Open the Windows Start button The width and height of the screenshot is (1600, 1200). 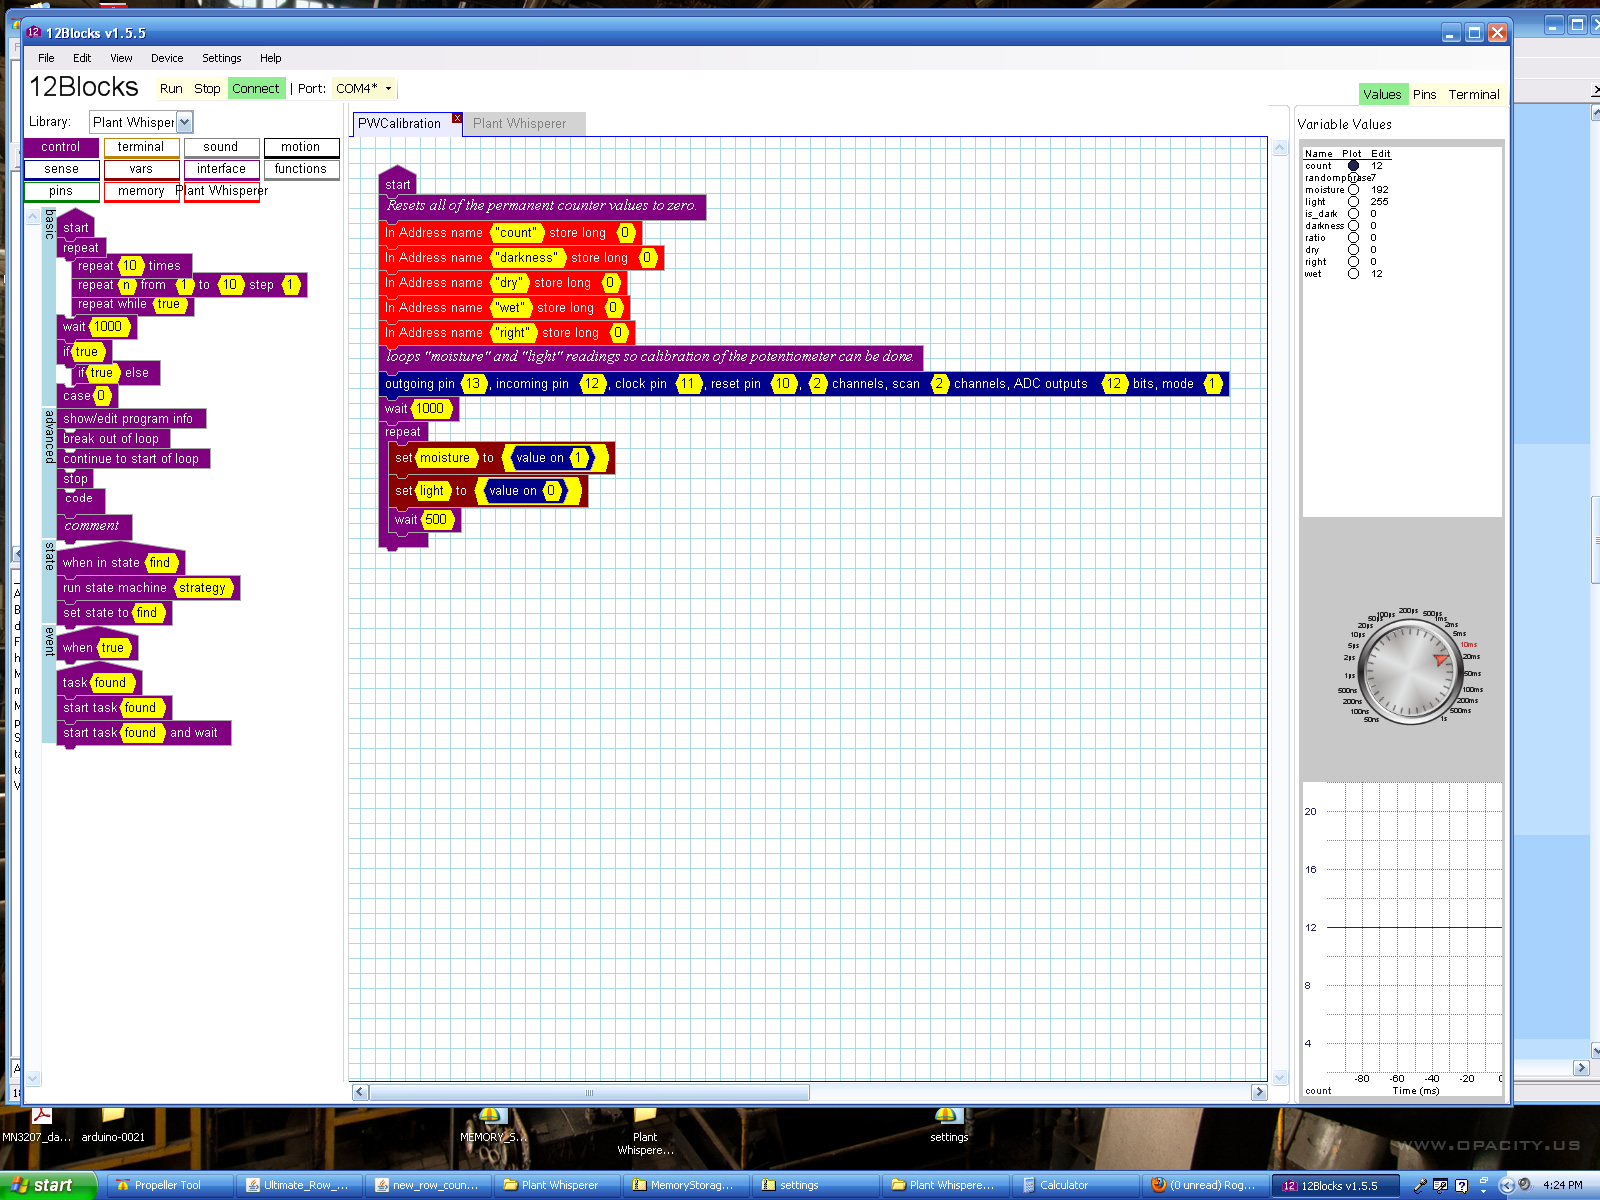(48, 1185)
